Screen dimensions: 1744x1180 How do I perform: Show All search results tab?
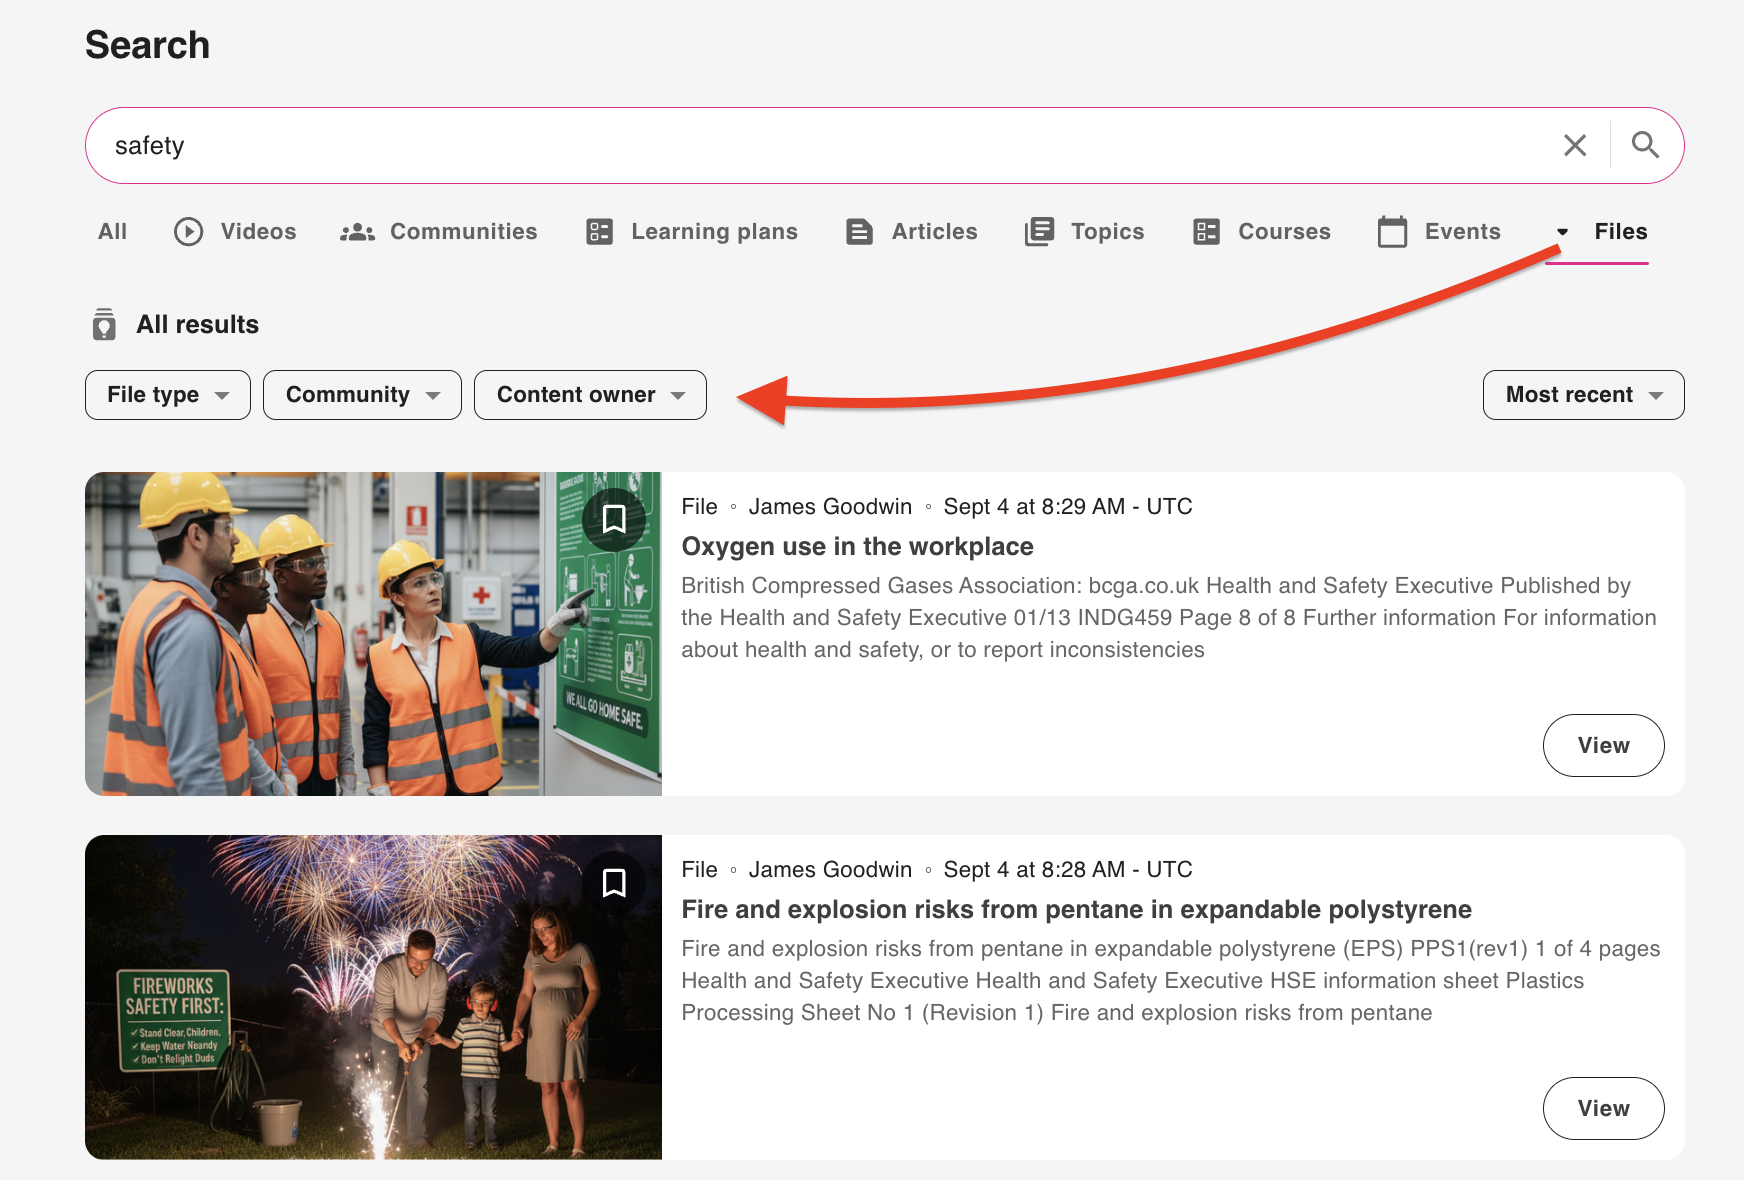[x=112, y=232]
